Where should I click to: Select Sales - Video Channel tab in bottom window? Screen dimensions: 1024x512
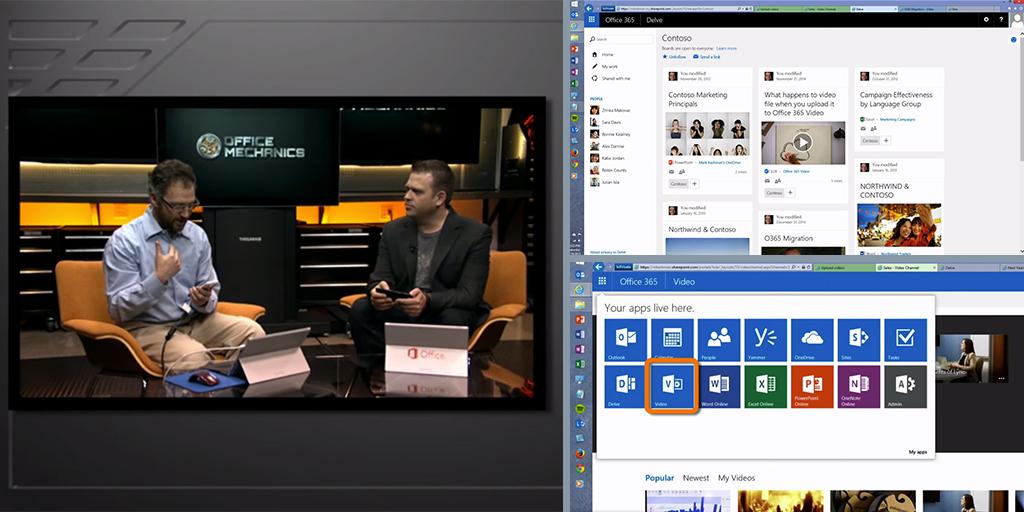point(907,268)
